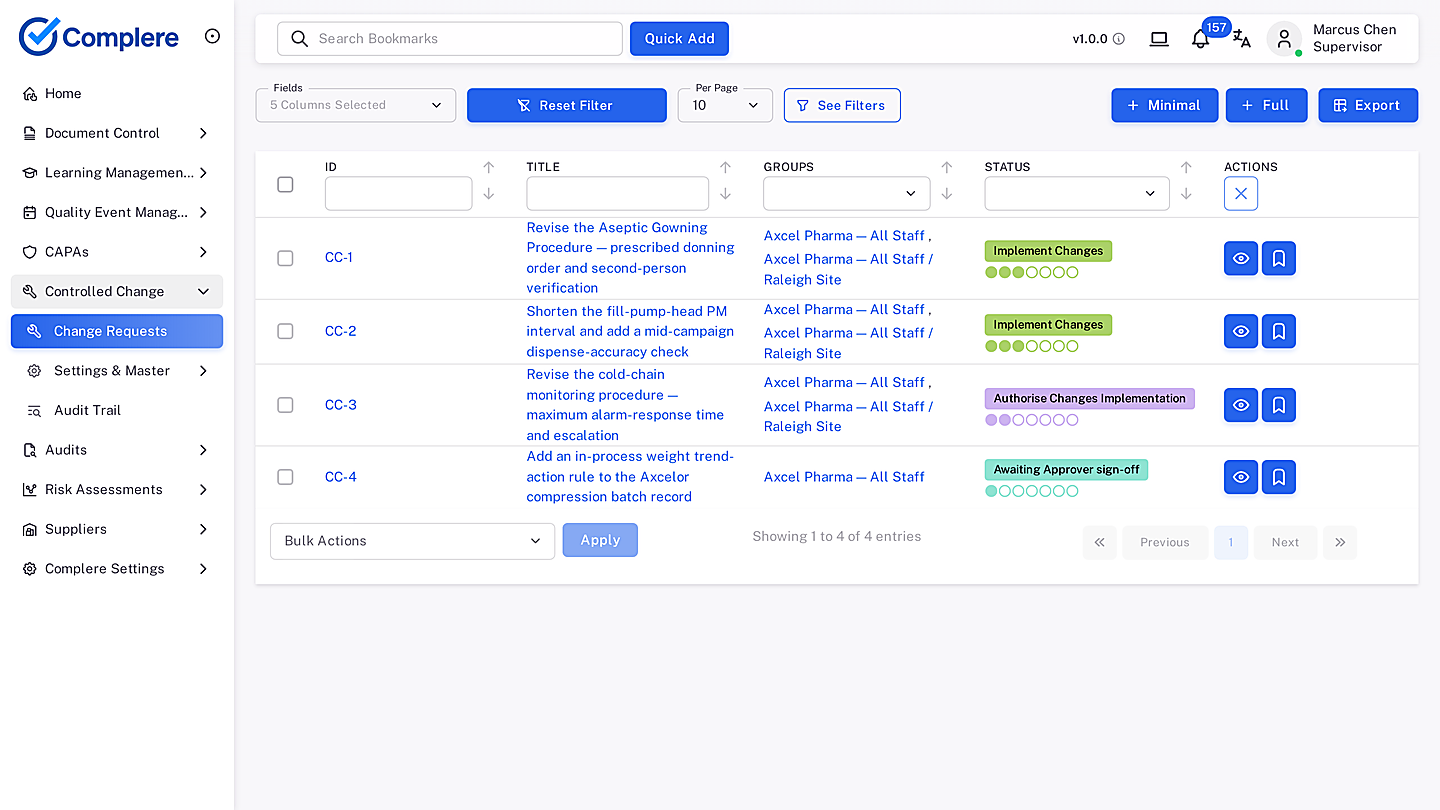This screenshot has width=1440, height=810.
Task: Go to Home in the sidebar
Action: point(117,94)
